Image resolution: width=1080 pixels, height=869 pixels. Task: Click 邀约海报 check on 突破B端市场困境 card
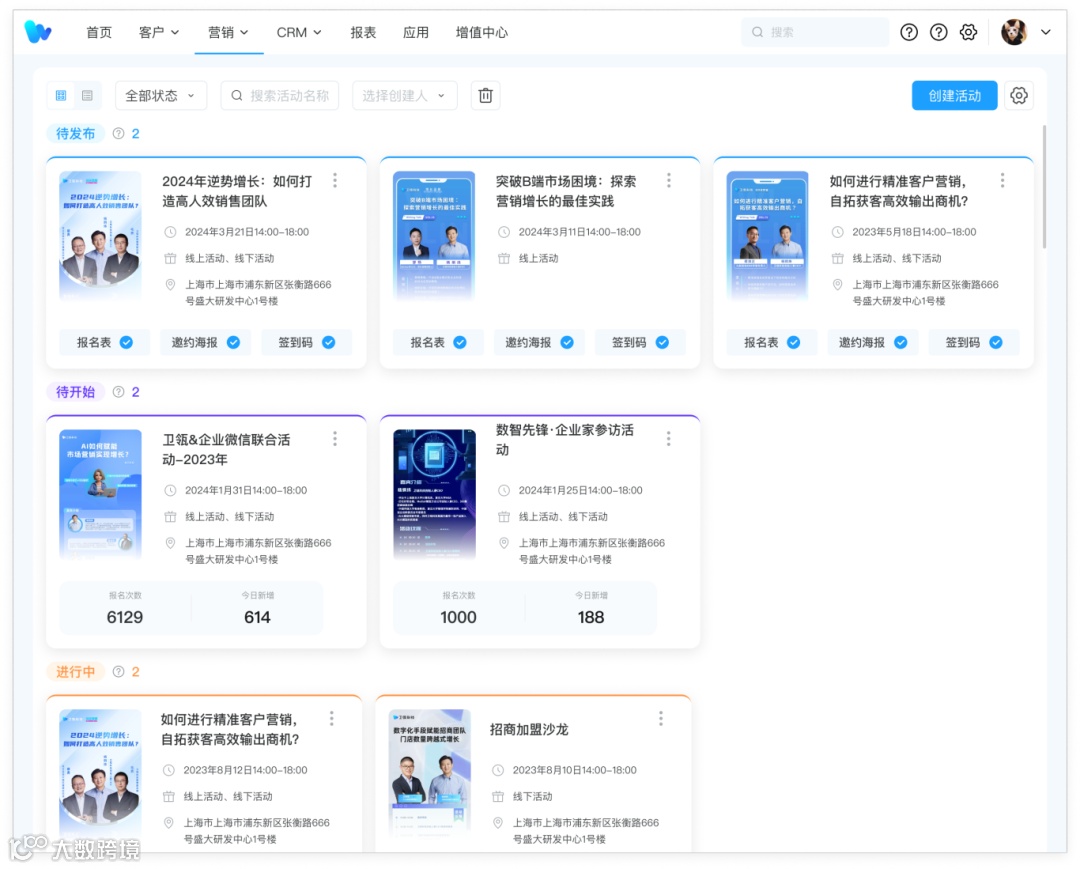coord(567,342)
